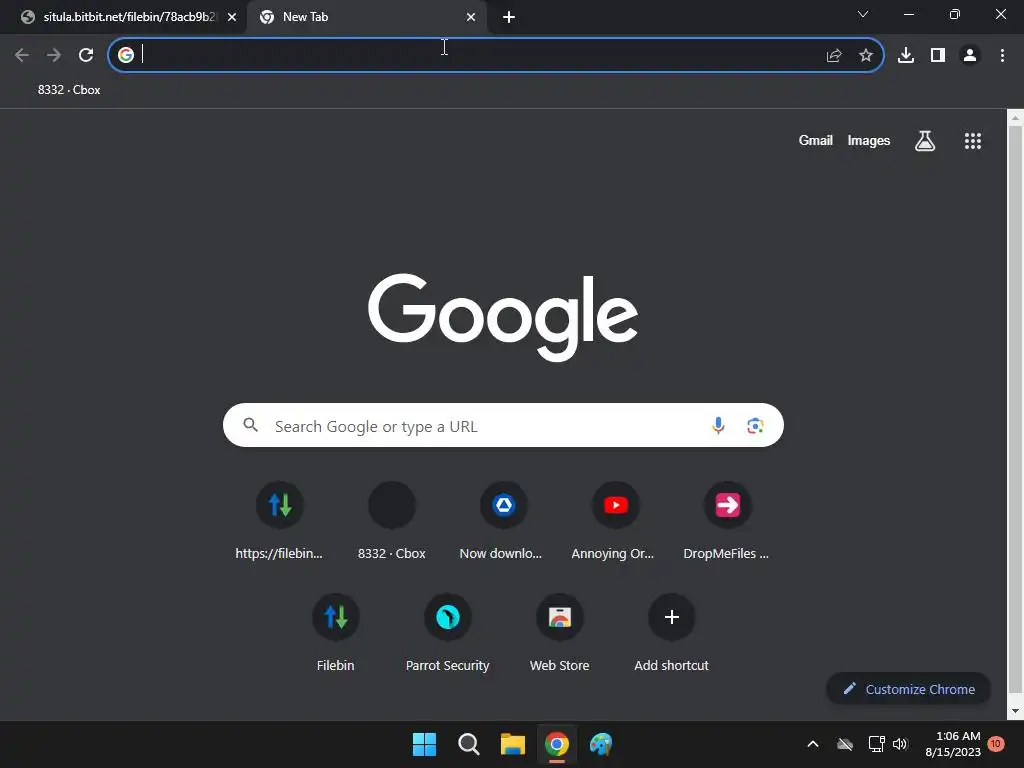Image resolution: width=1024 pixels, height=768 pixels.
Task: Open the Chrome downloads icon
Action: [906, 56]
